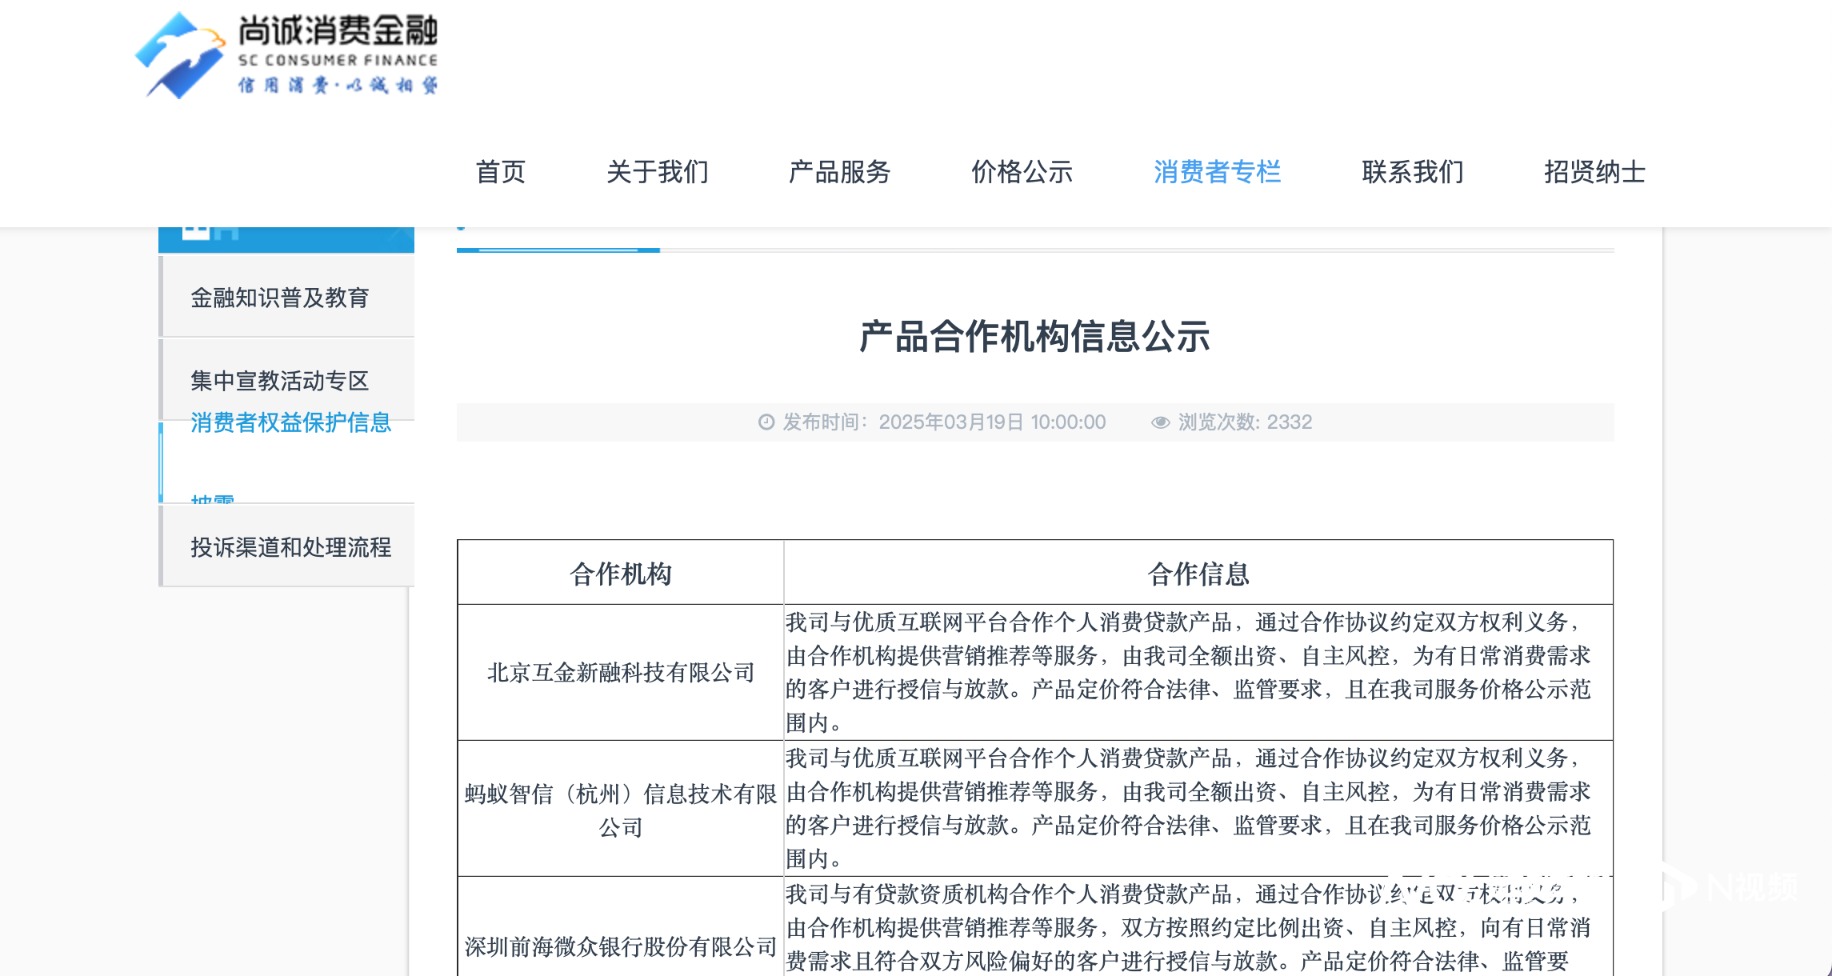Viewport: 1832px width, 976px height.
Task: Click the eye icon next to 浏览次数
Action: (x=1159, y=422)
